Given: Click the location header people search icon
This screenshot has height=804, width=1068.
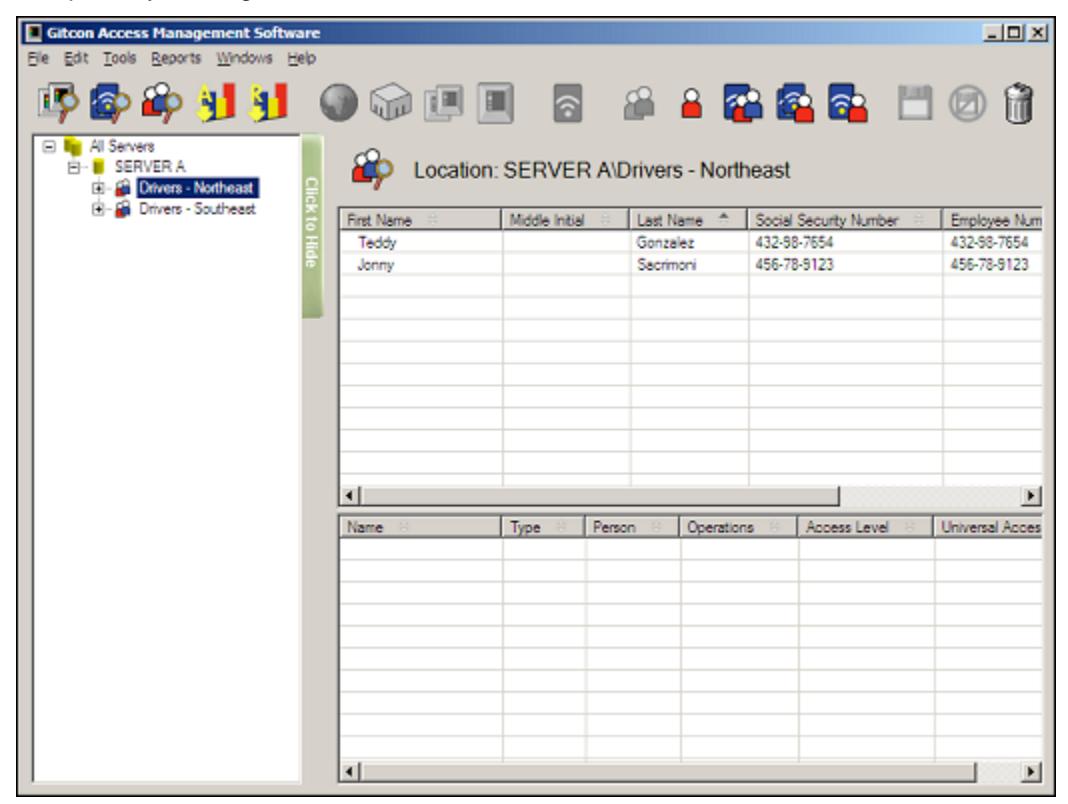Looking at the screenshot, I should pos(372,169).
